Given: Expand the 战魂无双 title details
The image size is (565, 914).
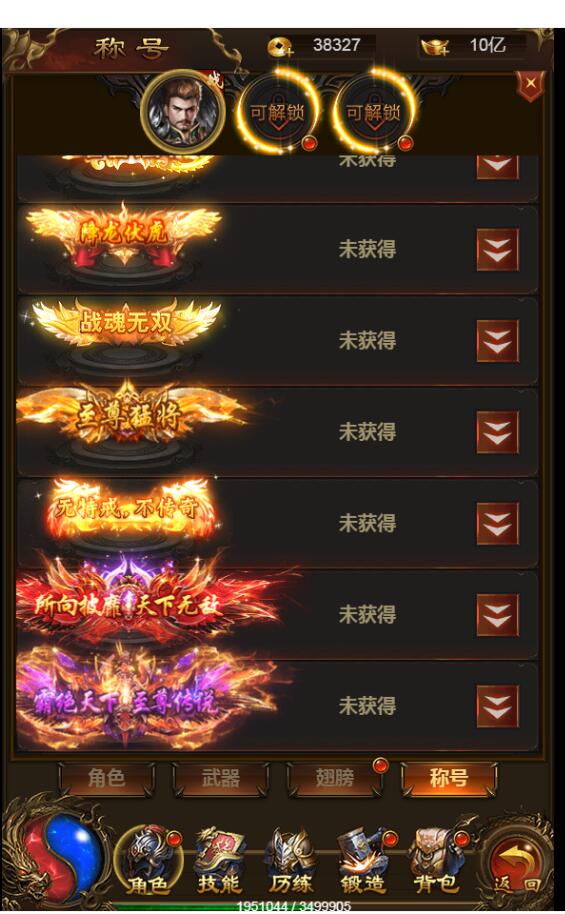Looking at the screenshot, I should (x=497, y=341).
